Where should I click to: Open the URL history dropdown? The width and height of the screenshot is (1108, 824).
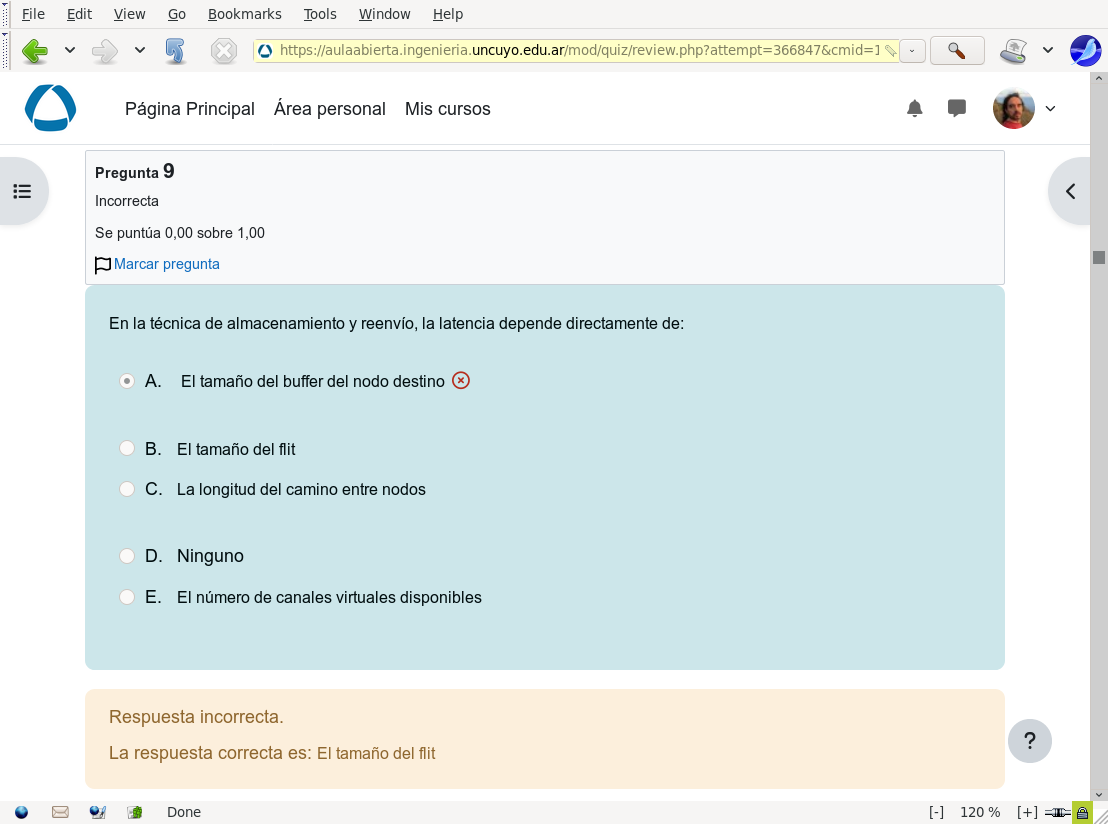[912, 51]
